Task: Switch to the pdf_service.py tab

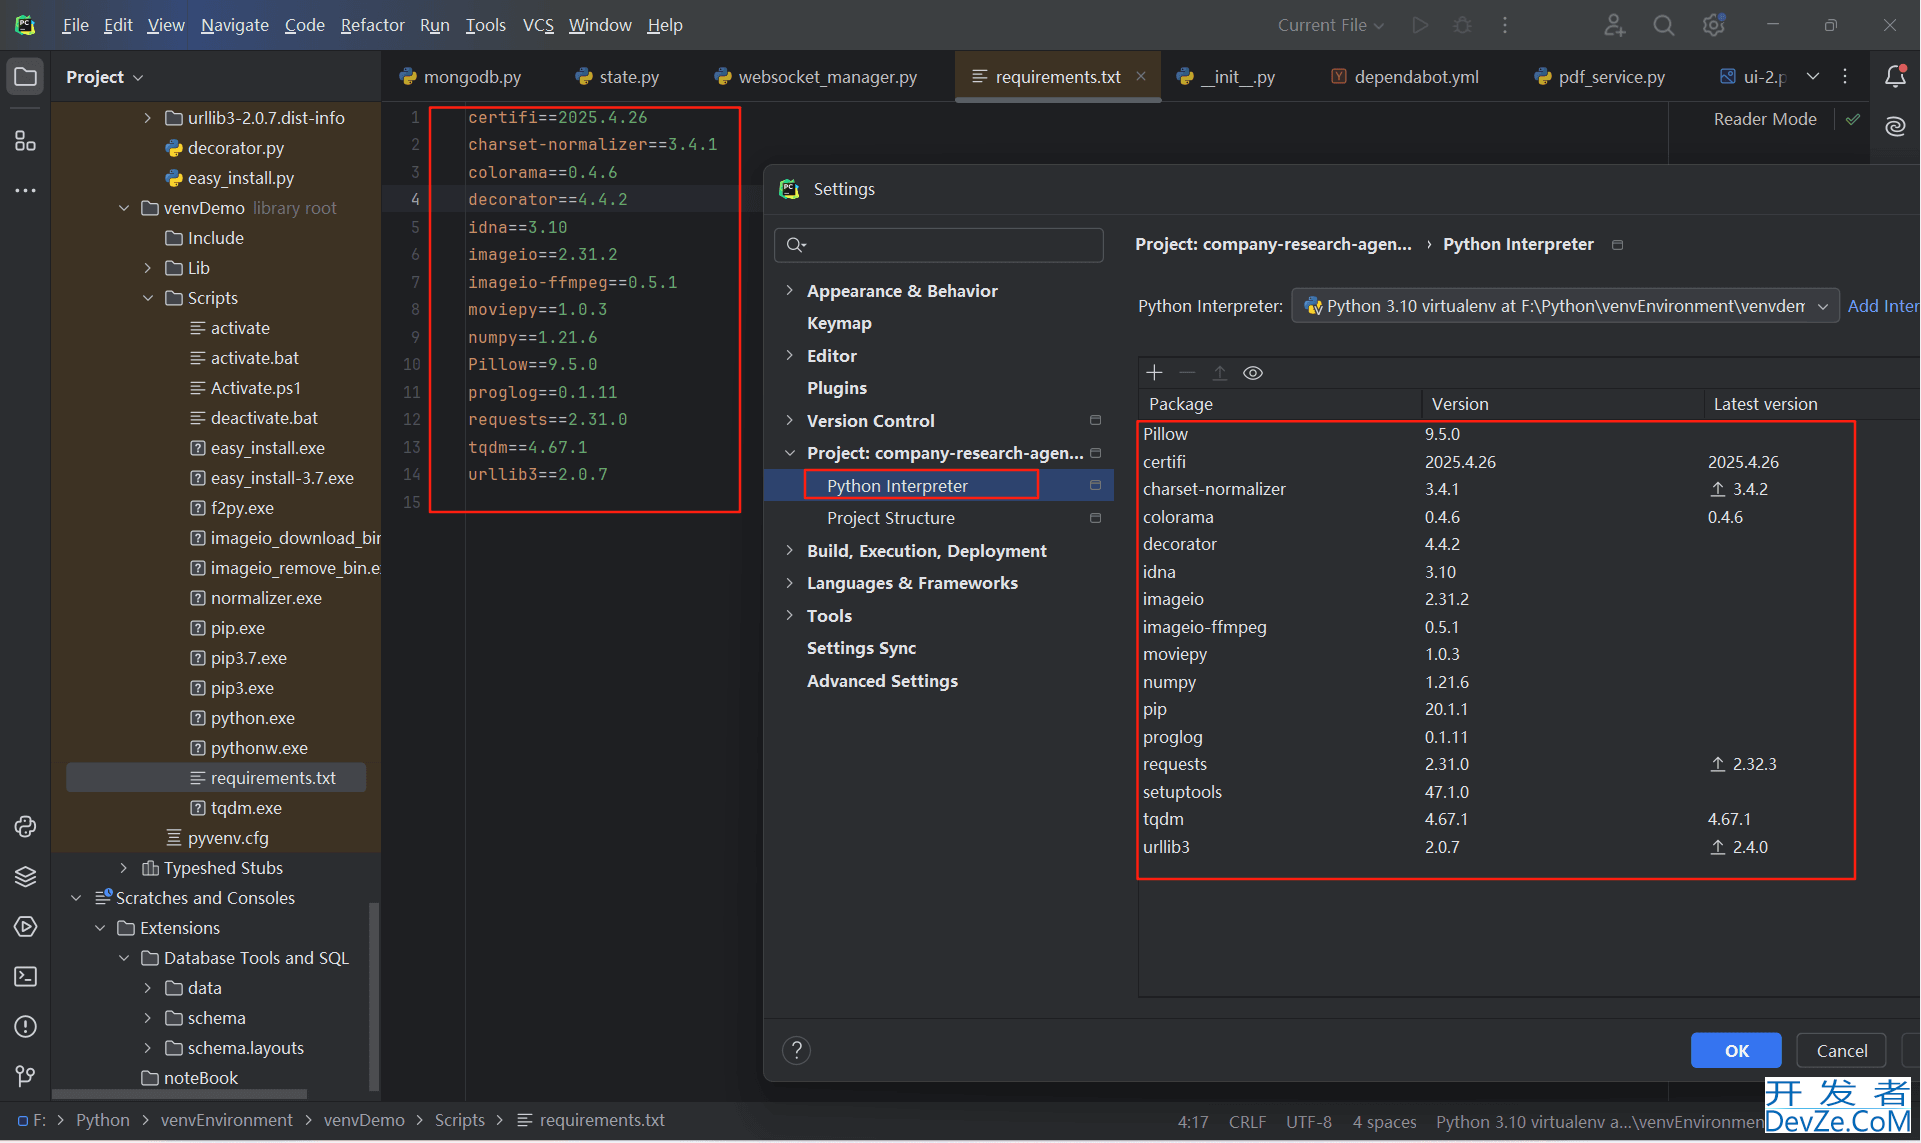Action: pos(1600,77)
